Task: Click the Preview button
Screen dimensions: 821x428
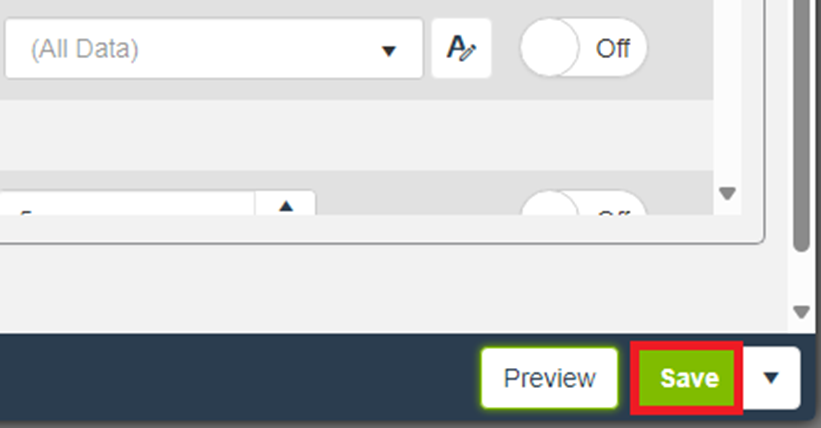Action: pyautogui.click(x=550, y=378)
